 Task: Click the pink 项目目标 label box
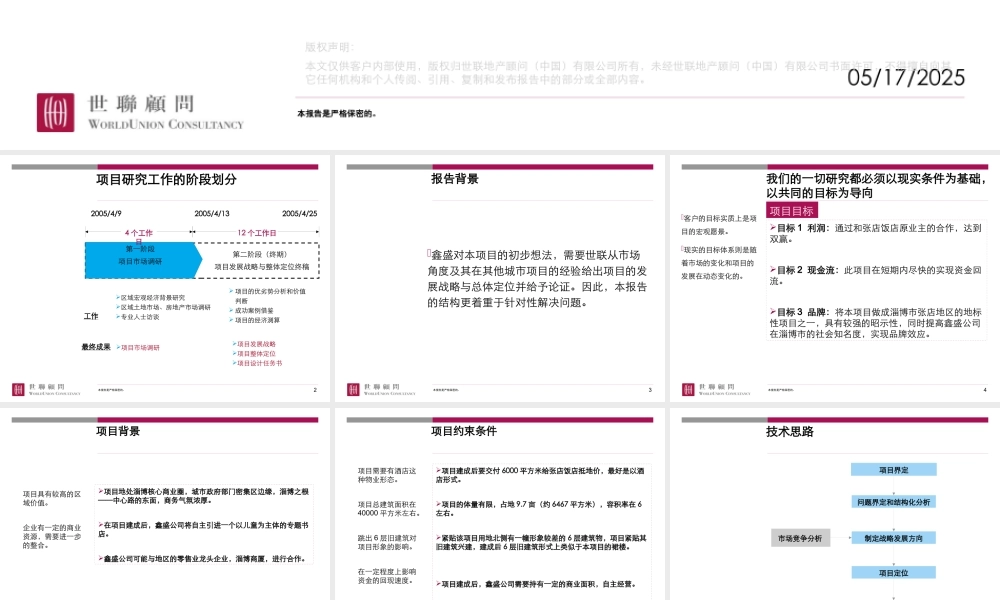(x=791, y=211)
